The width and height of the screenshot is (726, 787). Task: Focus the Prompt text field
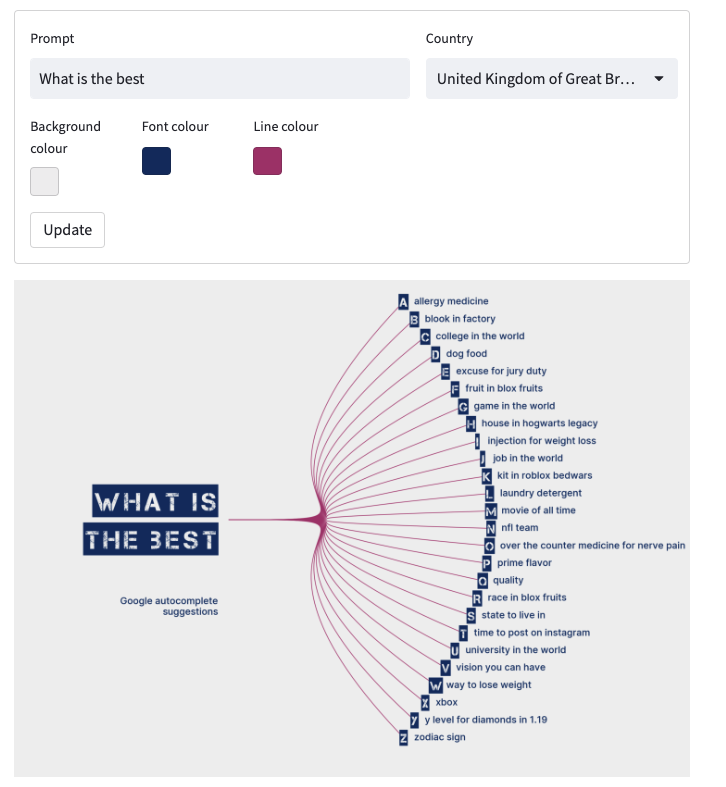pyautogui.click(x=220, y=79)
